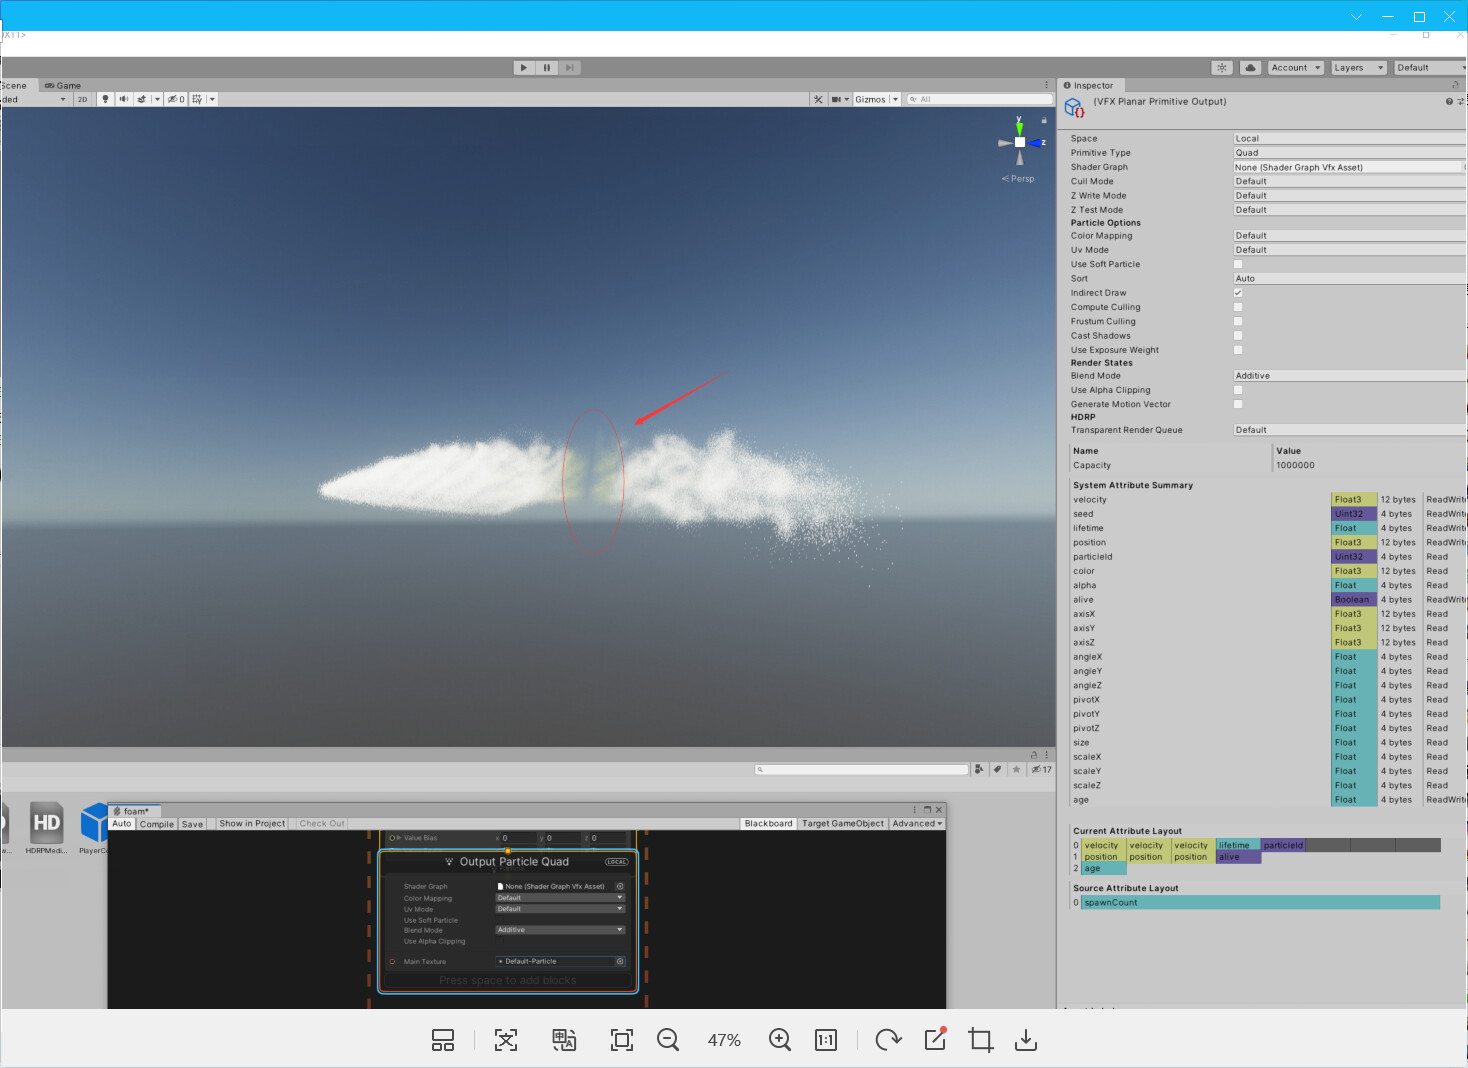Click the crossed-eye hidden objects icon

click(x=175, y=98)
